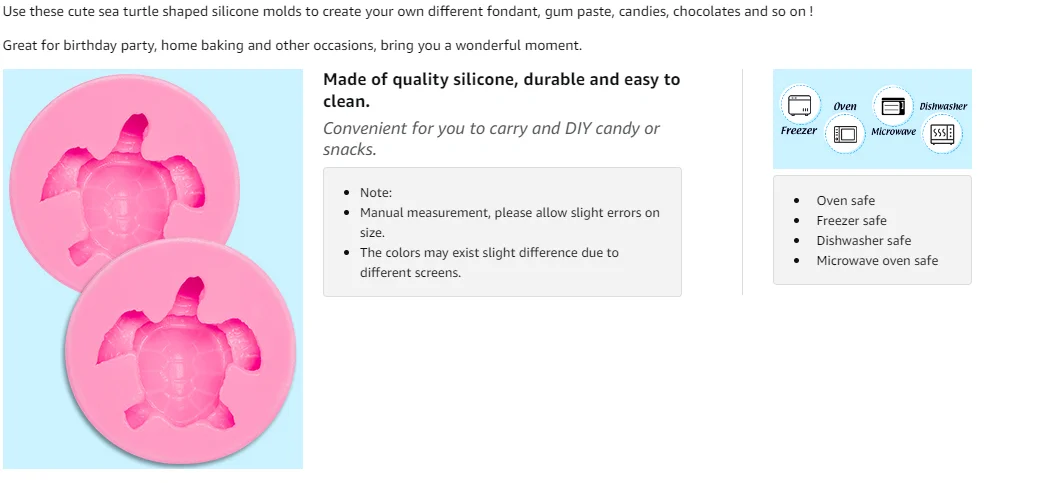Click the "Great for birthday party" sentence

(x=292, y=46)
